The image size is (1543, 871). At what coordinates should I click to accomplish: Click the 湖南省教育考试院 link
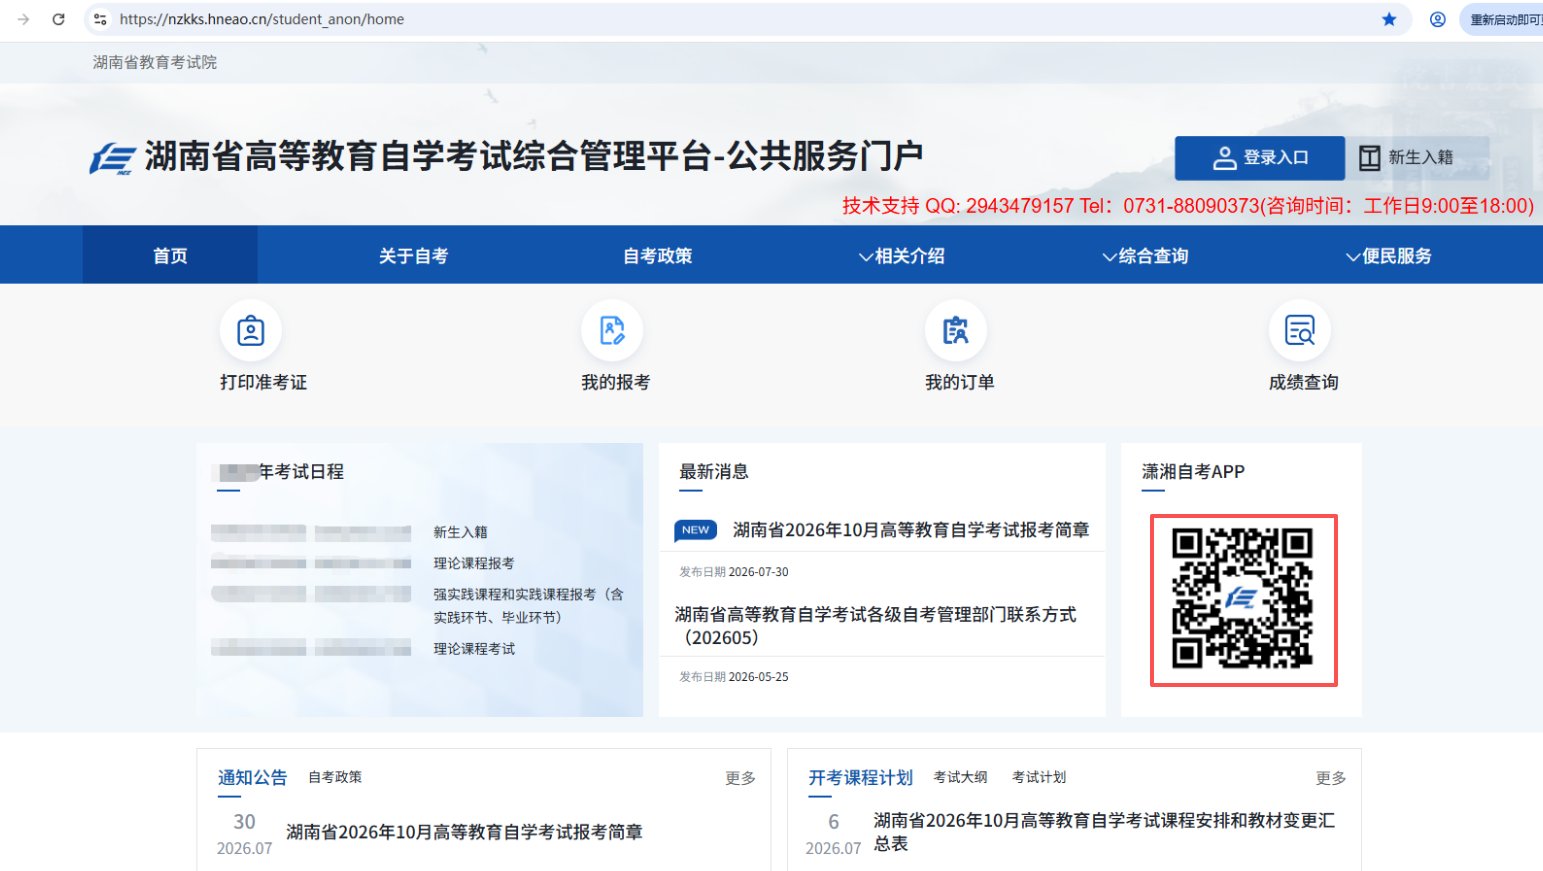point(155,62)
